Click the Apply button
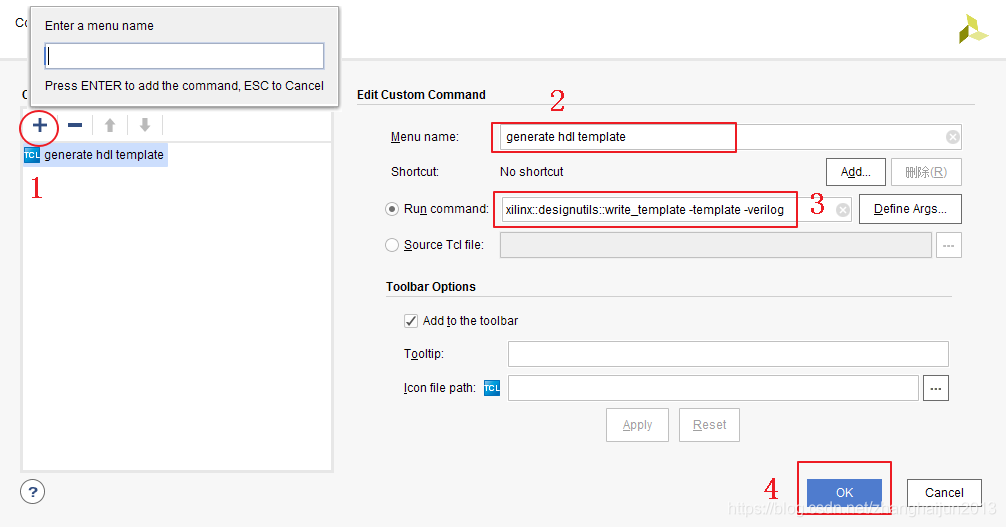The image size is (1006, 527). tap(637, 425)
